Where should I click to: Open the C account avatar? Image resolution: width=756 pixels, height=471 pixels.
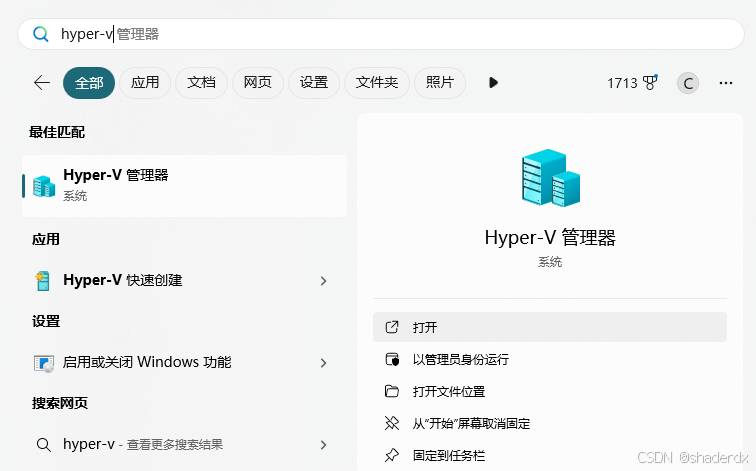click(688, 83)
